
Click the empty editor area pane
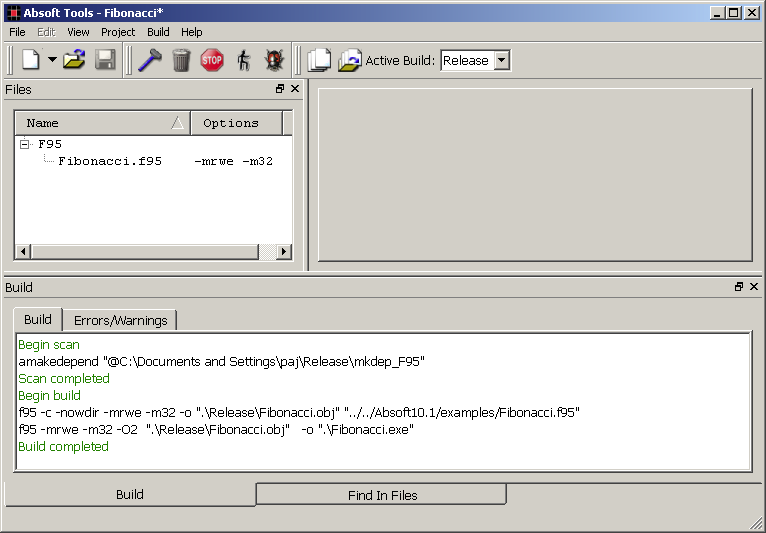[x=535, y=175]
